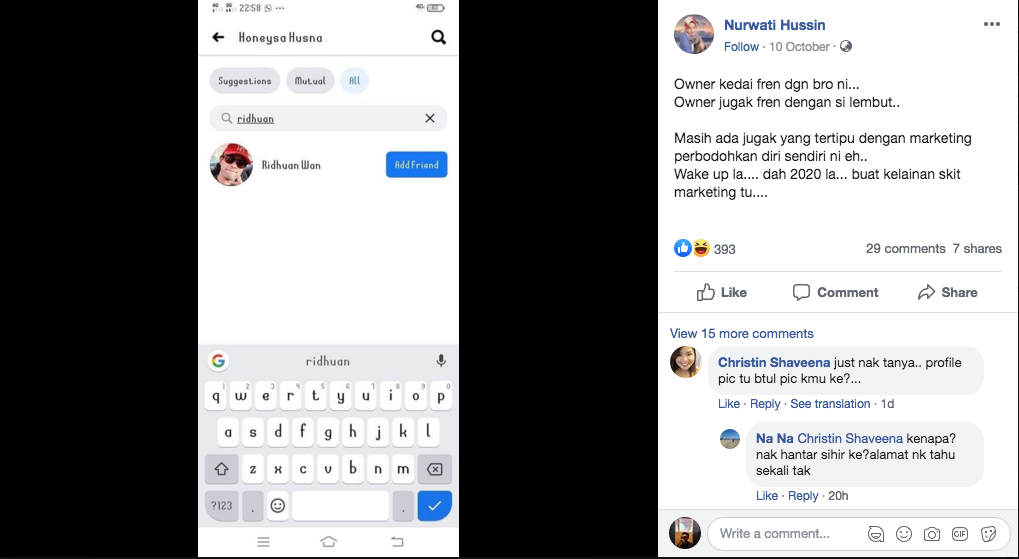
Task: Click the Write a comment input field
Action: [788, 534]
